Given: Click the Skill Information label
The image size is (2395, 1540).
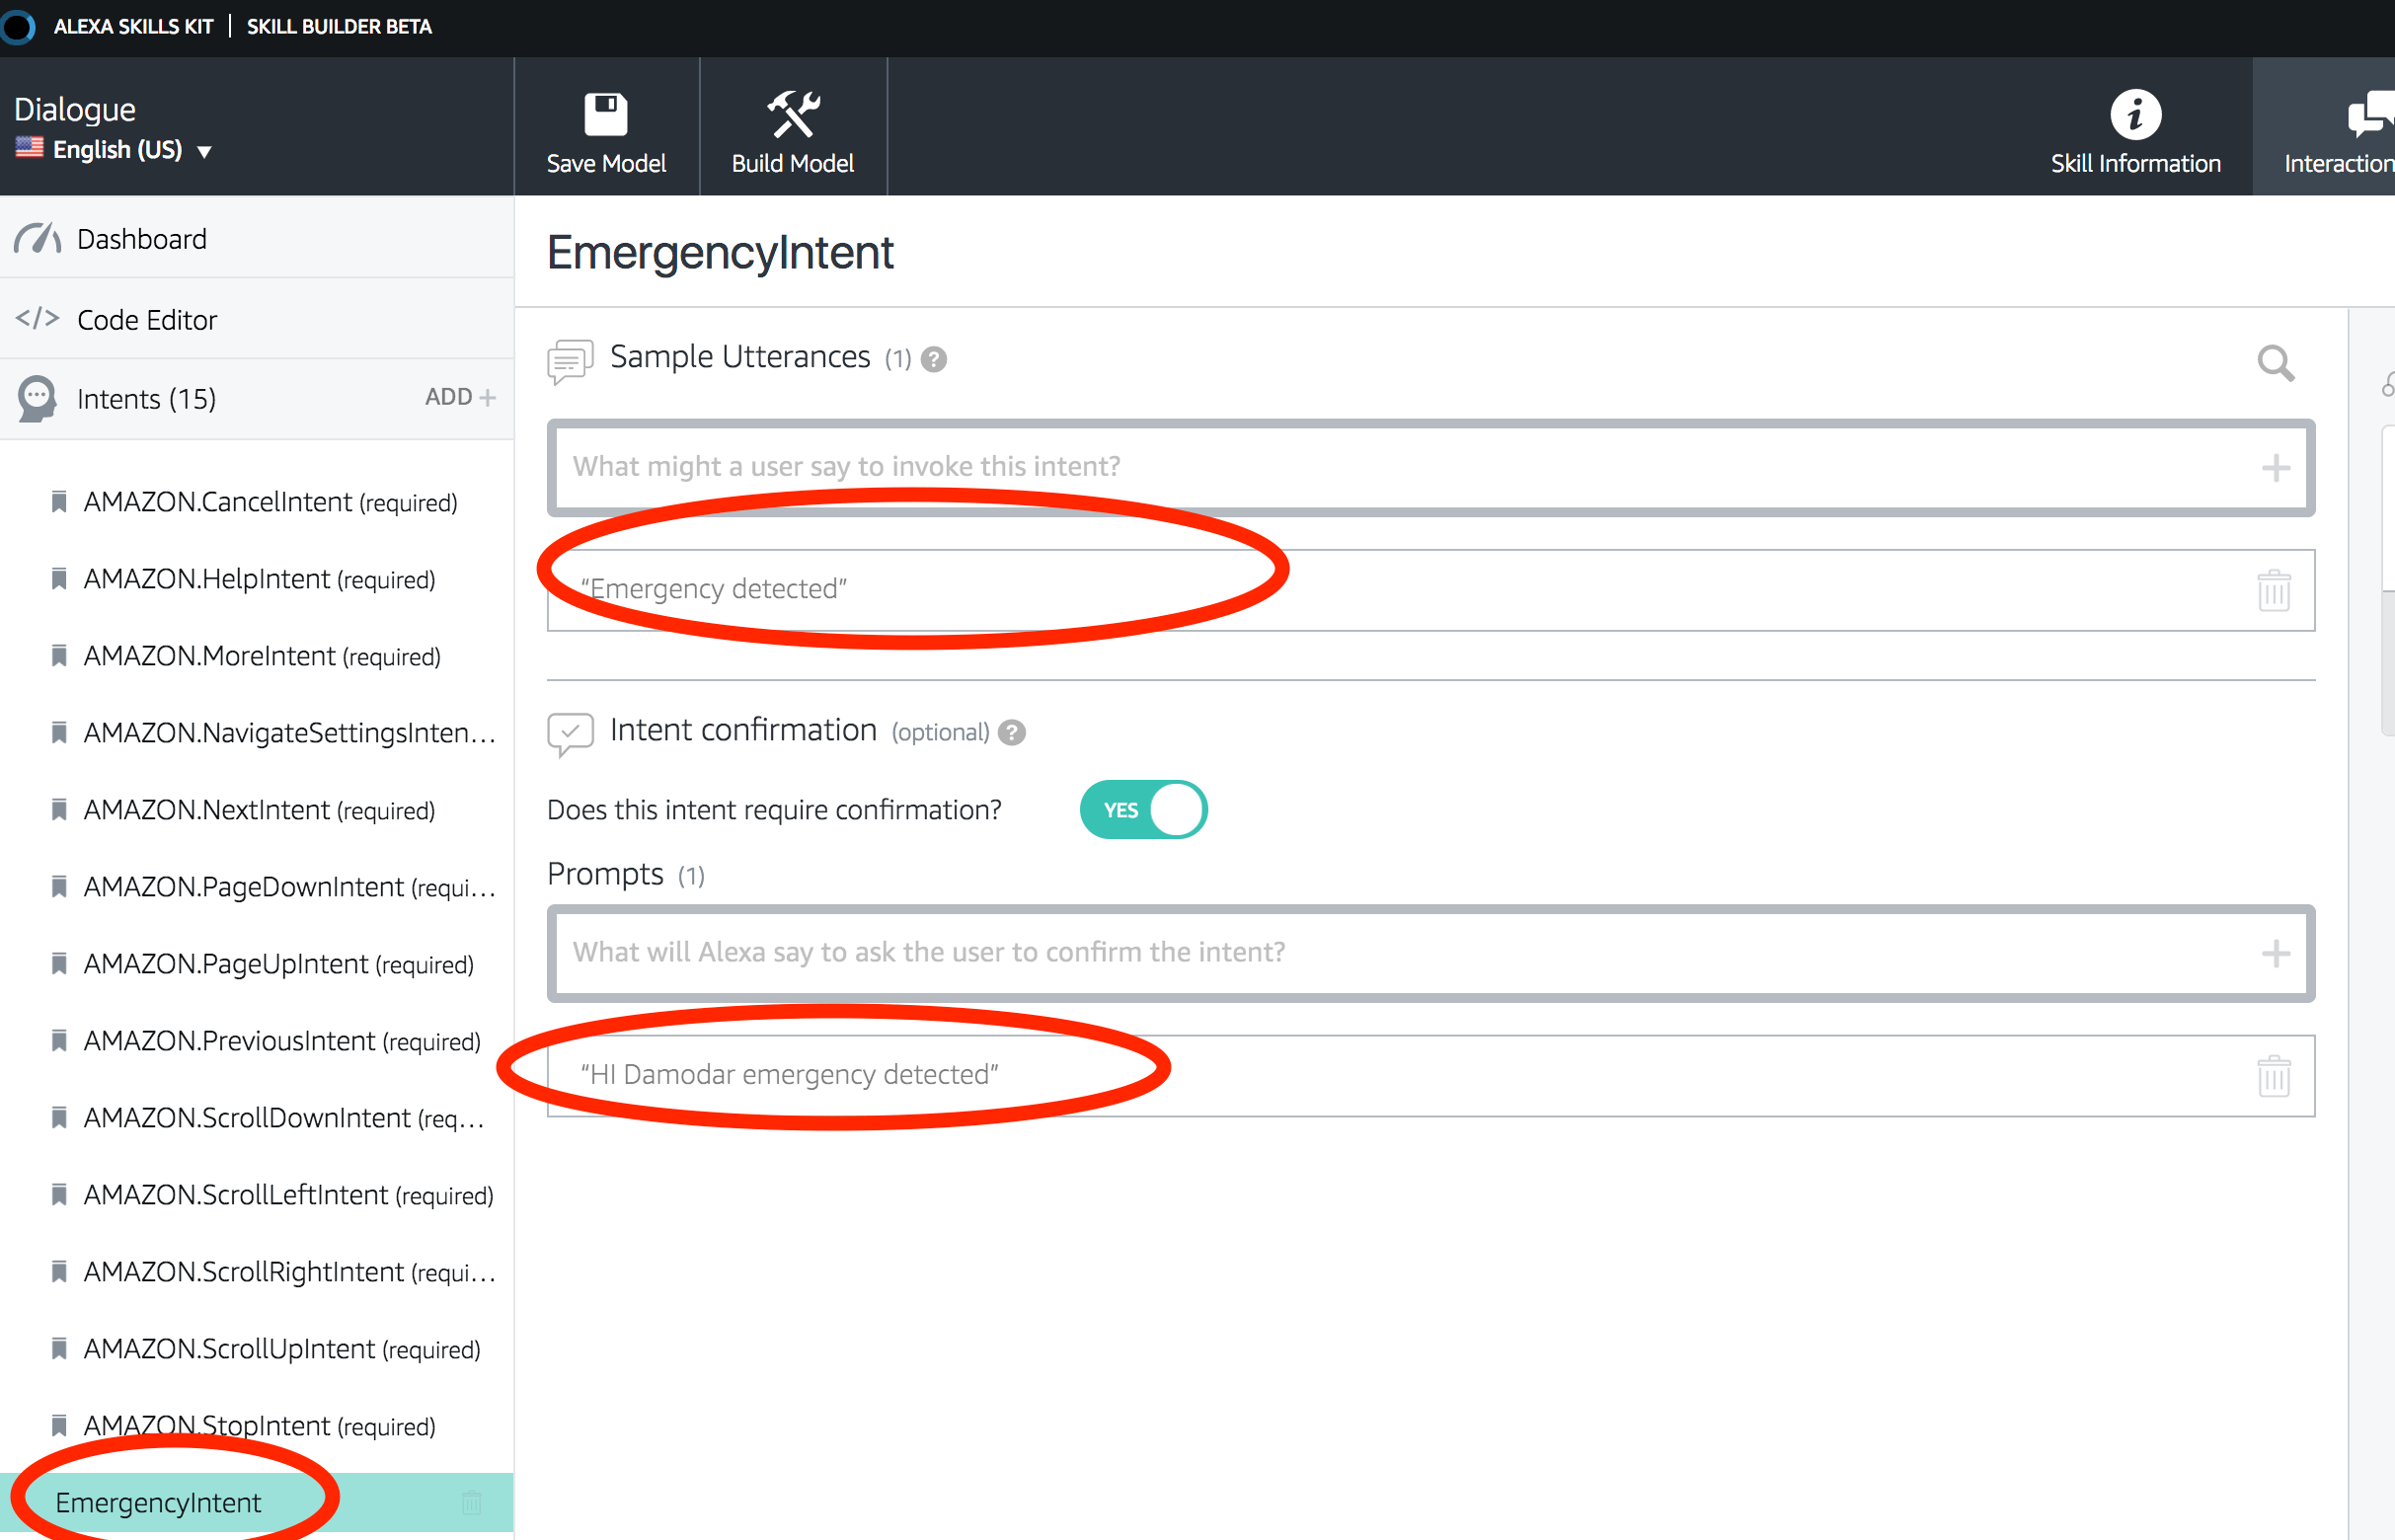Looking at the screenshot, I should [2135, 164].
